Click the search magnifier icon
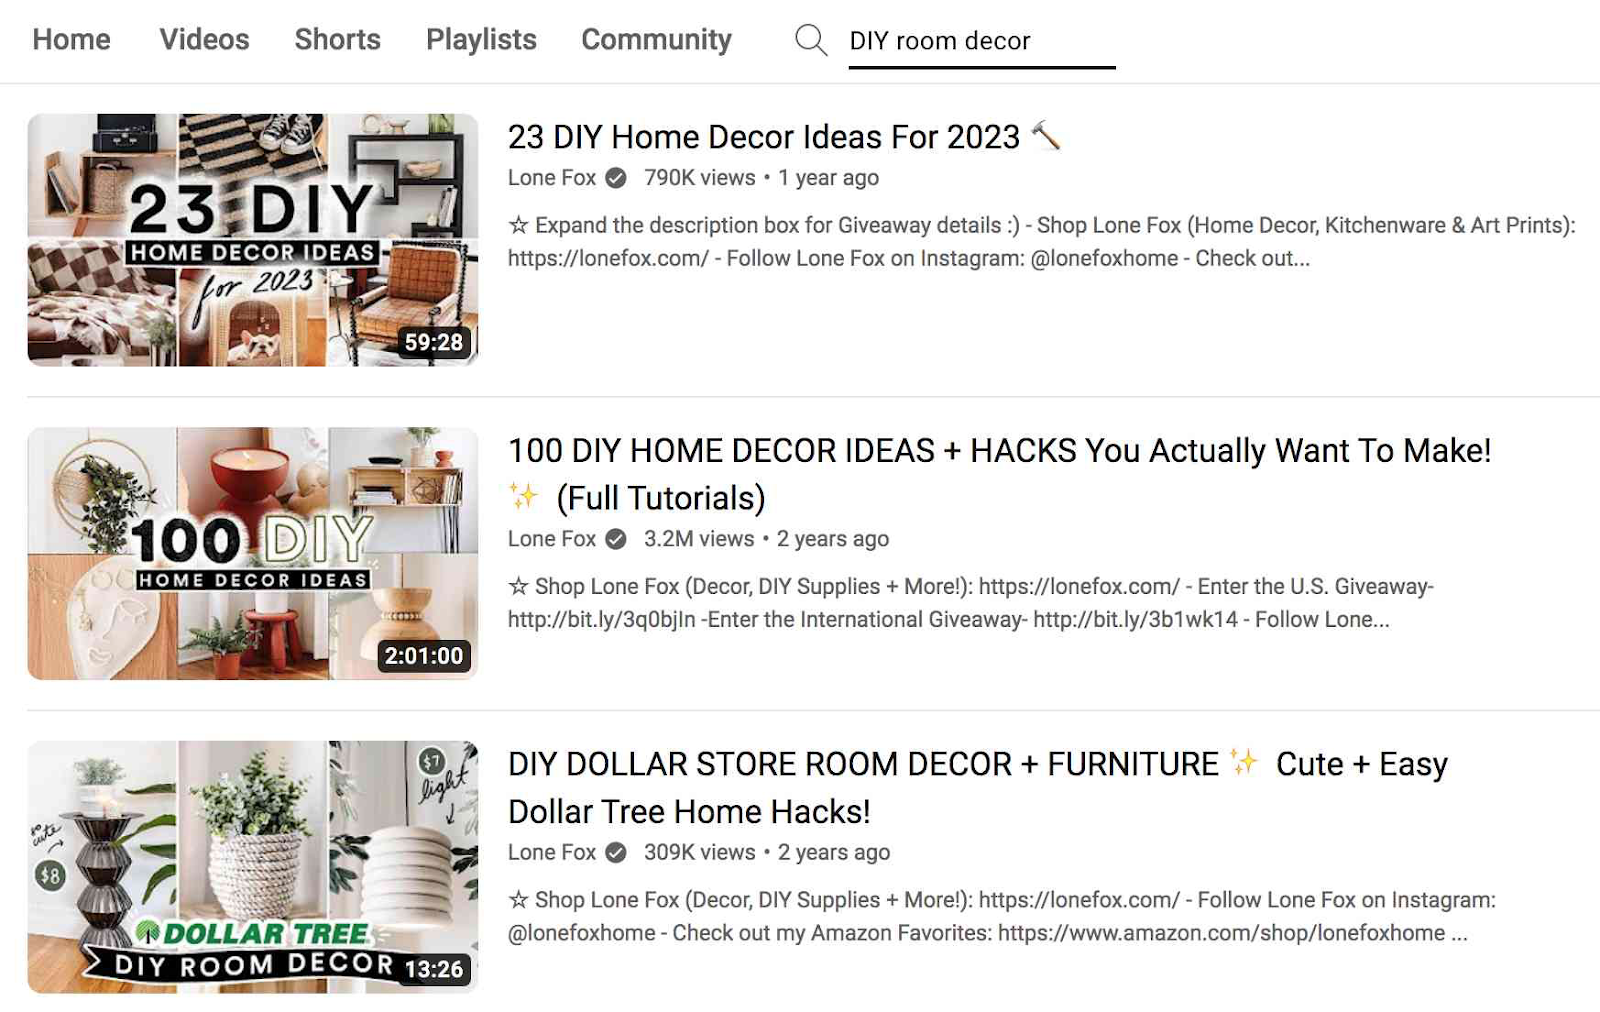Image resolution: width=1600 pixels, height=1012 pixels. pos(810,41)
